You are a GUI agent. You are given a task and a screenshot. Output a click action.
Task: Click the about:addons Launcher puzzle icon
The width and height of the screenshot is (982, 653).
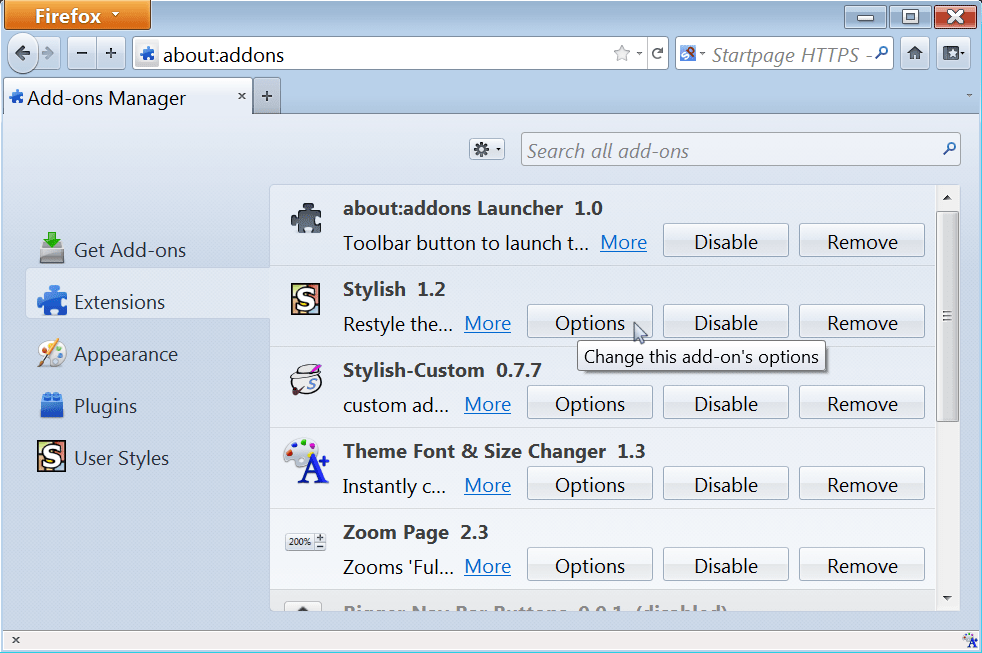(x=306, y=217)
